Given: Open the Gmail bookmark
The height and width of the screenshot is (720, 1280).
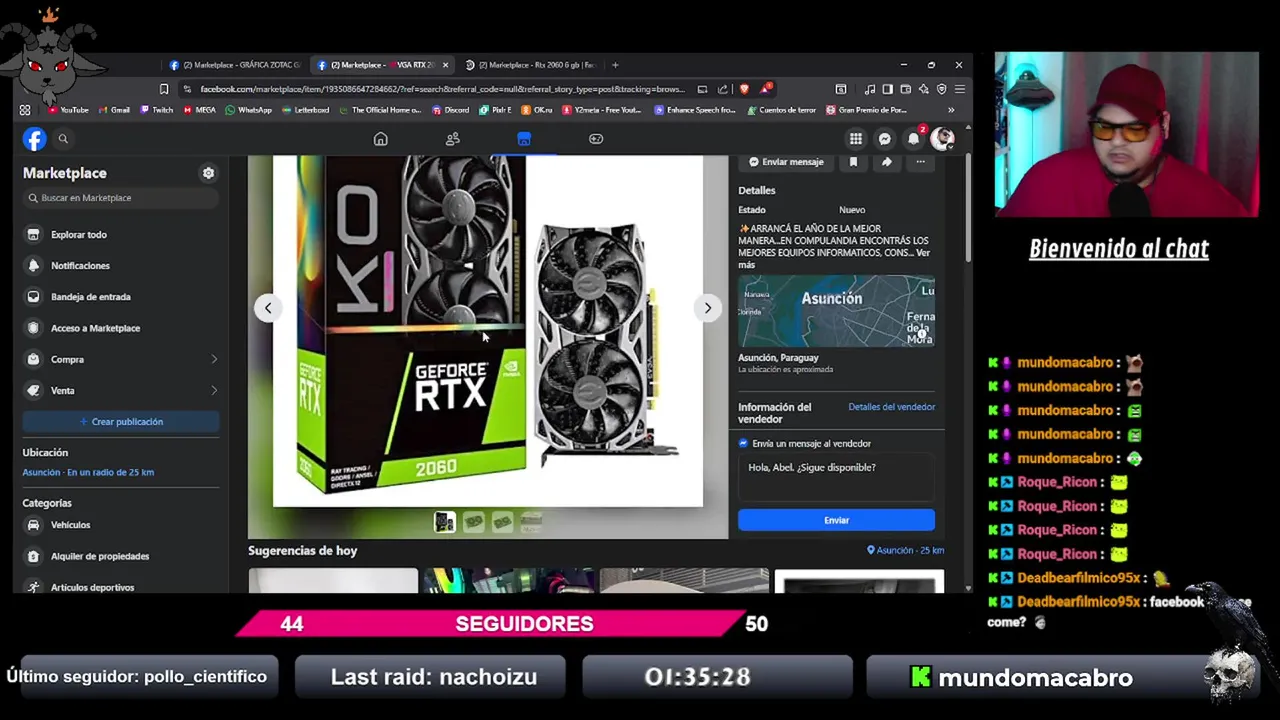Looking at the screenshot, I should (x=114, y=110).
